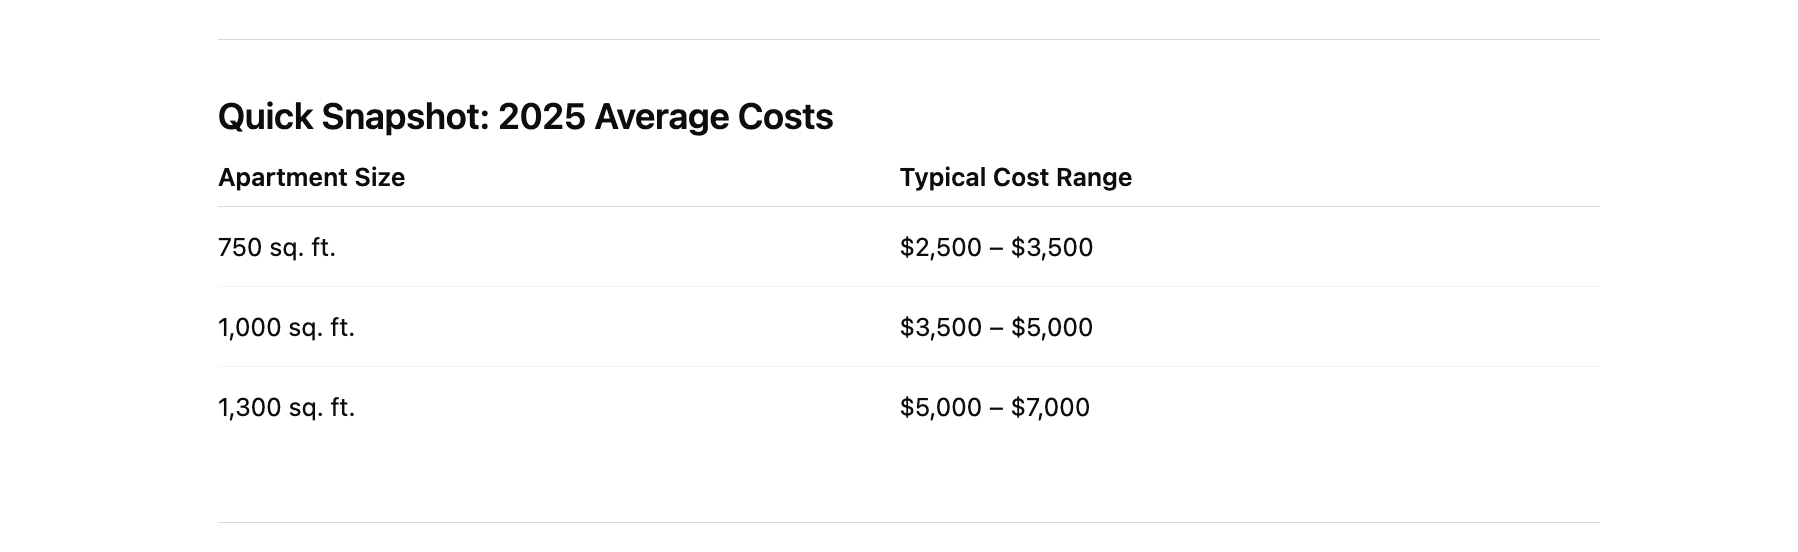1798x552 pixels.
Task: Click the $3,500 upper value in the 750 sq. ft. row
Action: (x=1052, y=247)
